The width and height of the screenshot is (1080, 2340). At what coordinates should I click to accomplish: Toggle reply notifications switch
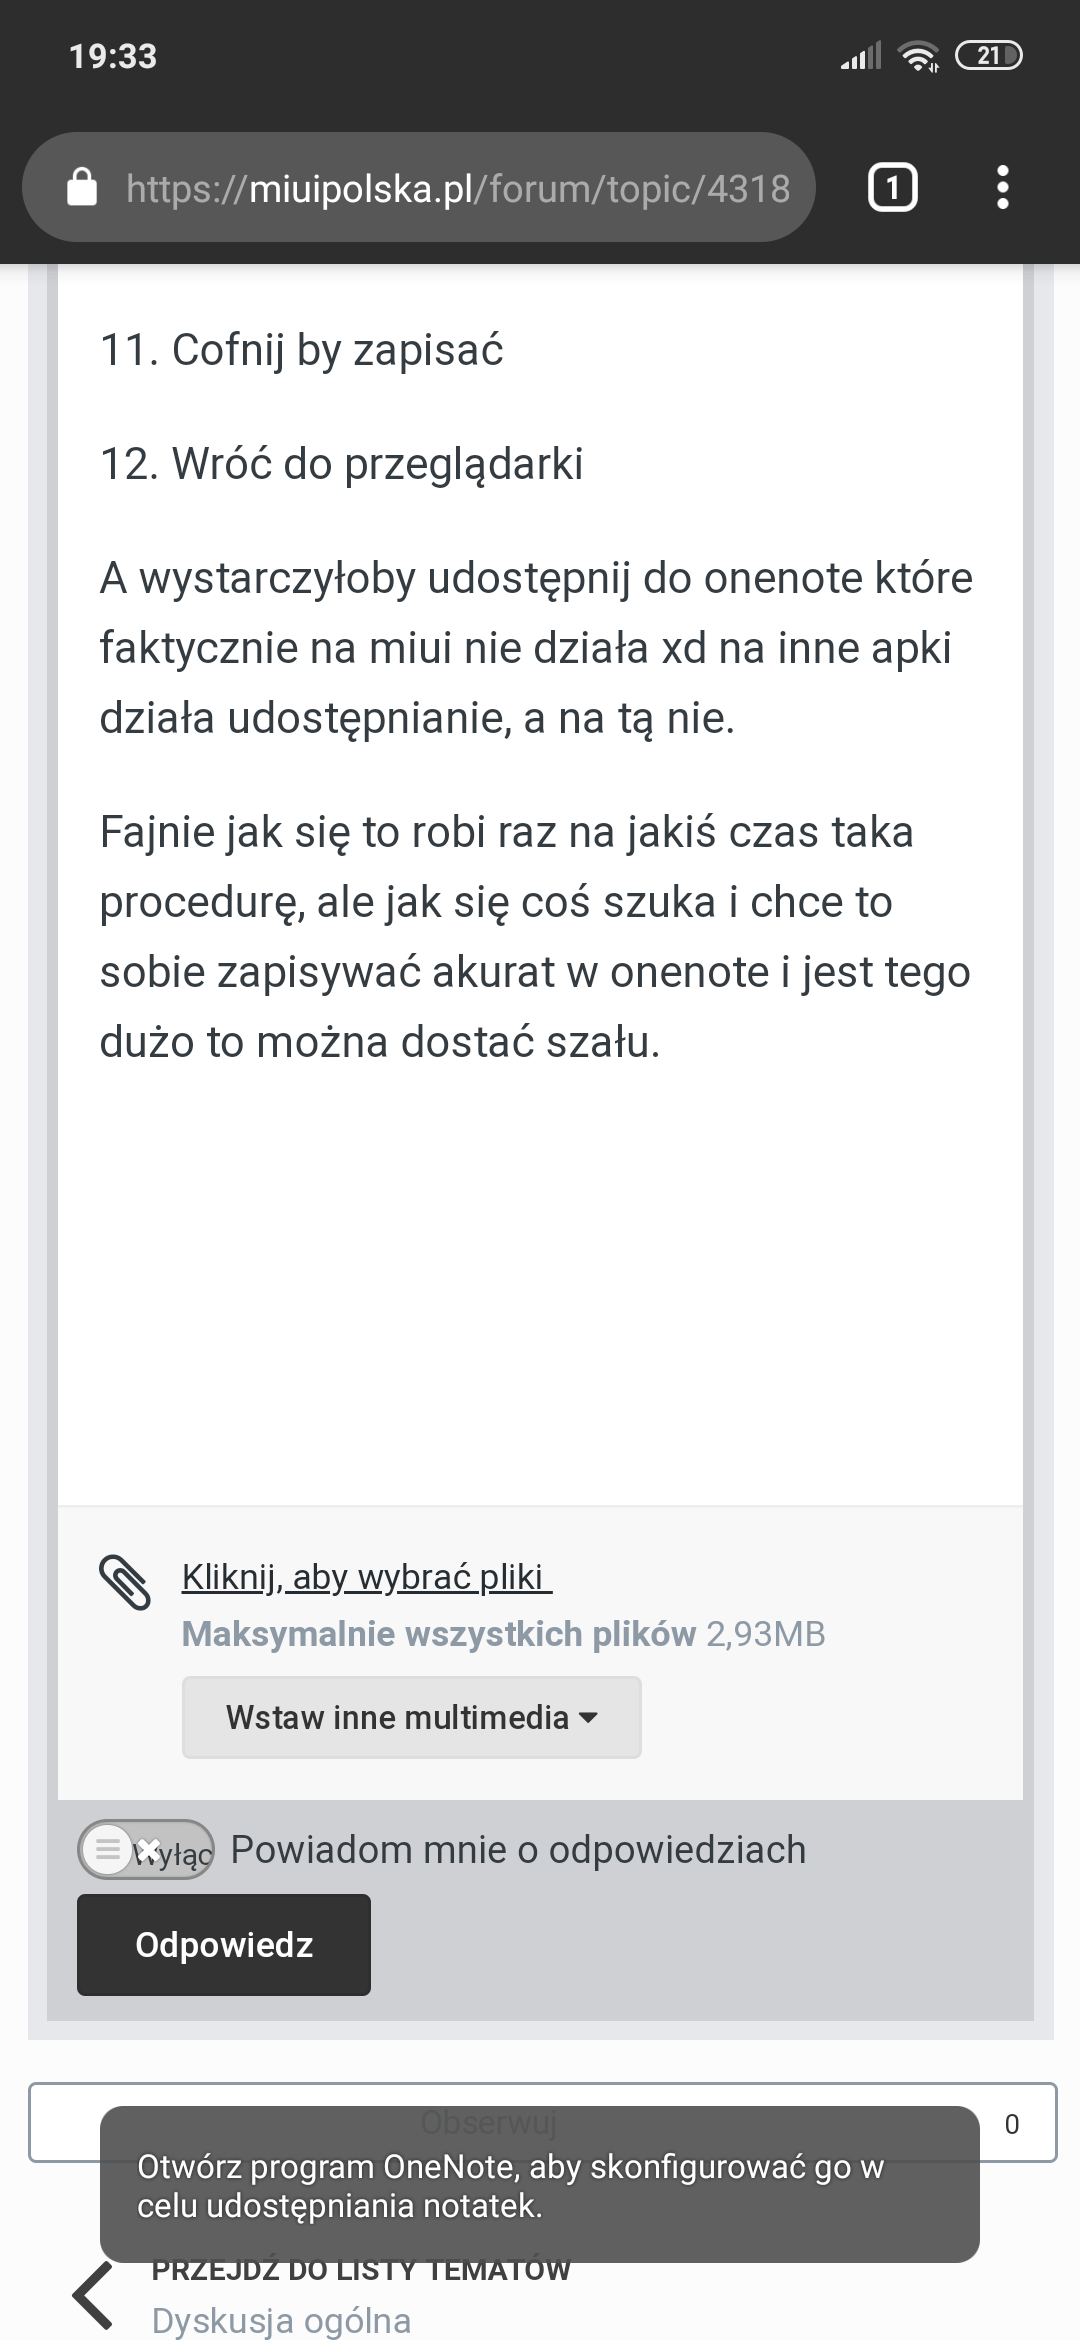[x=146, y=1850]
